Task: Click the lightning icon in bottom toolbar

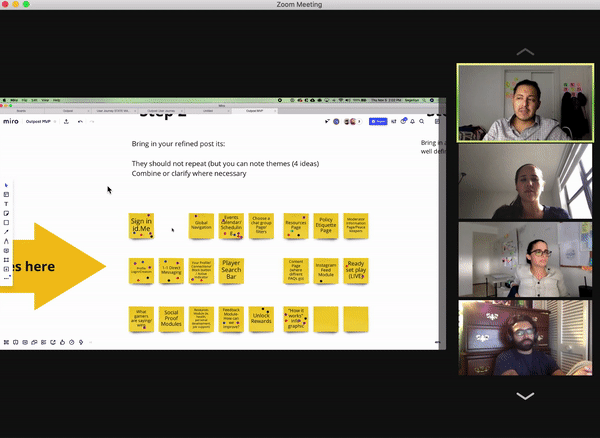Action: [81, 342]
